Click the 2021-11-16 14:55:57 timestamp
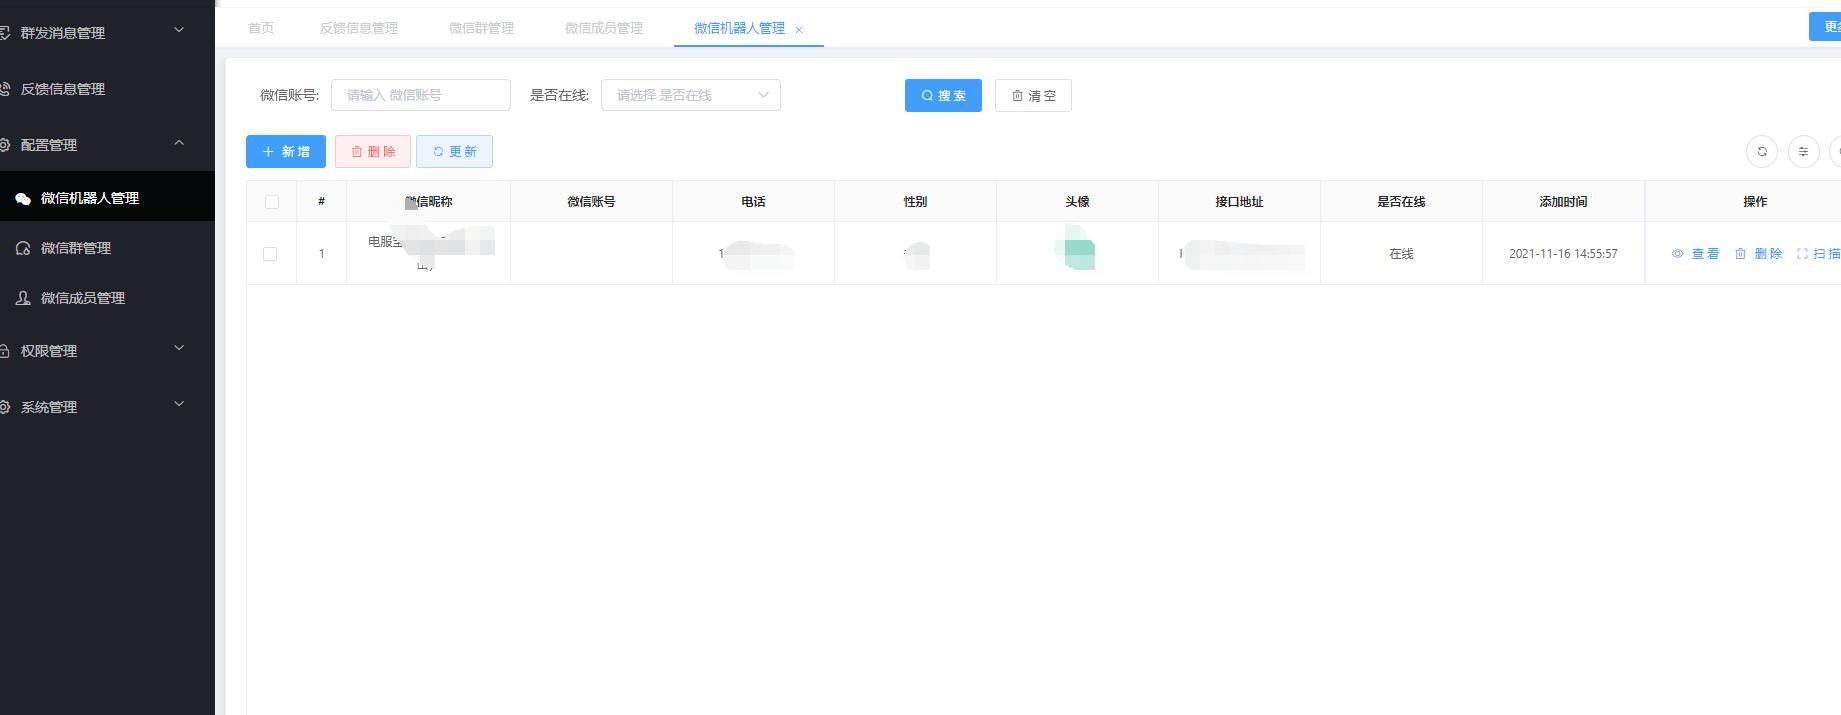 pos(1563,254)
